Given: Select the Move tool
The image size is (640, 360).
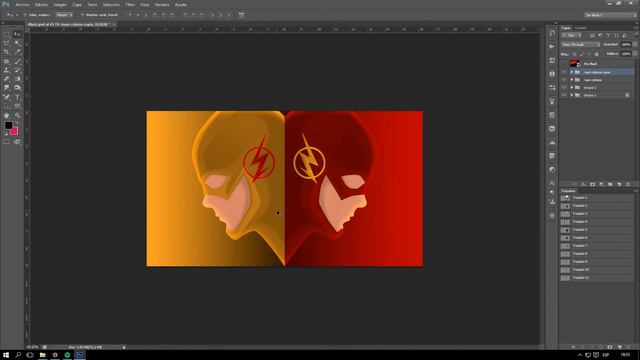Looking at the screenshot, I should 17,35.
